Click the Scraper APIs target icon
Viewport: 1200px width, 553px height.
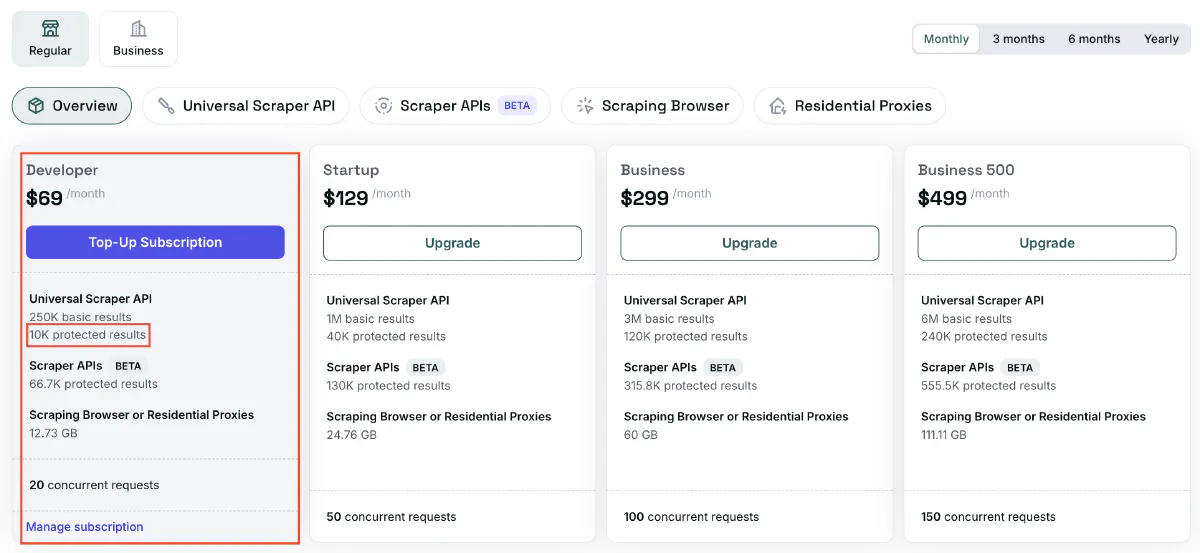tap(383, 106)
